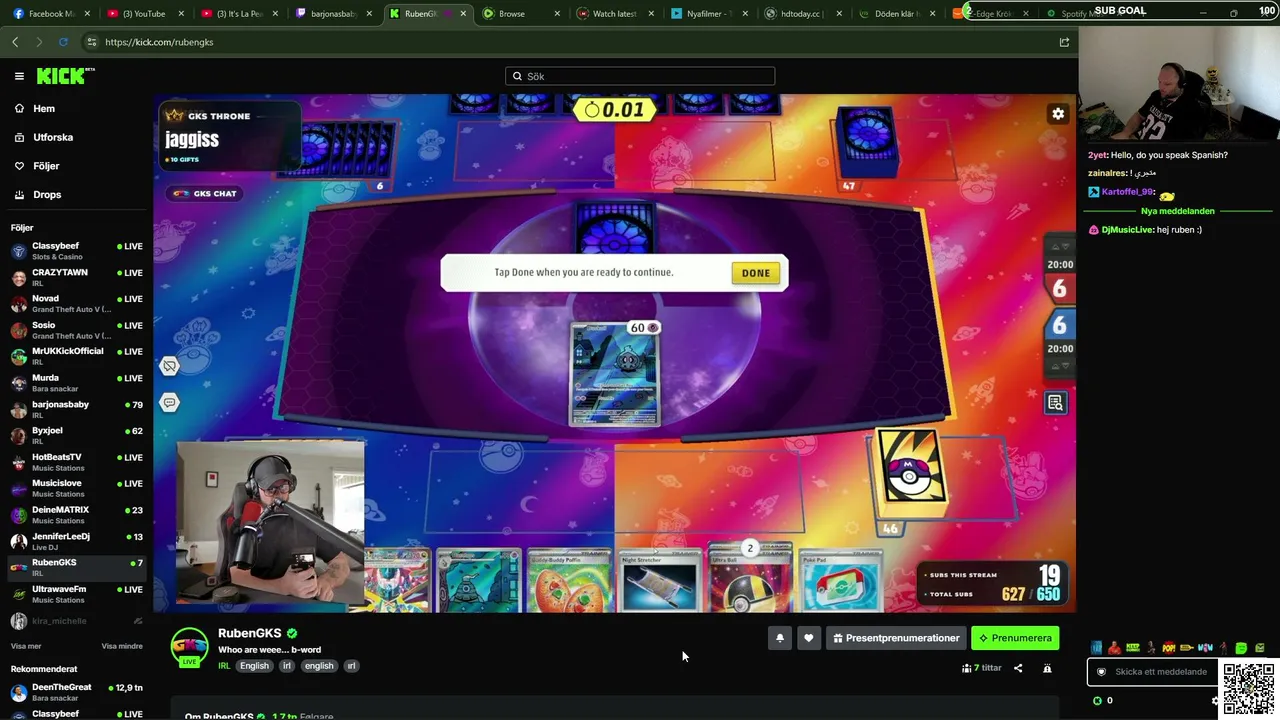Click the green Prenumerera button
The image size is (1280, 720).
pos(1015,638)
